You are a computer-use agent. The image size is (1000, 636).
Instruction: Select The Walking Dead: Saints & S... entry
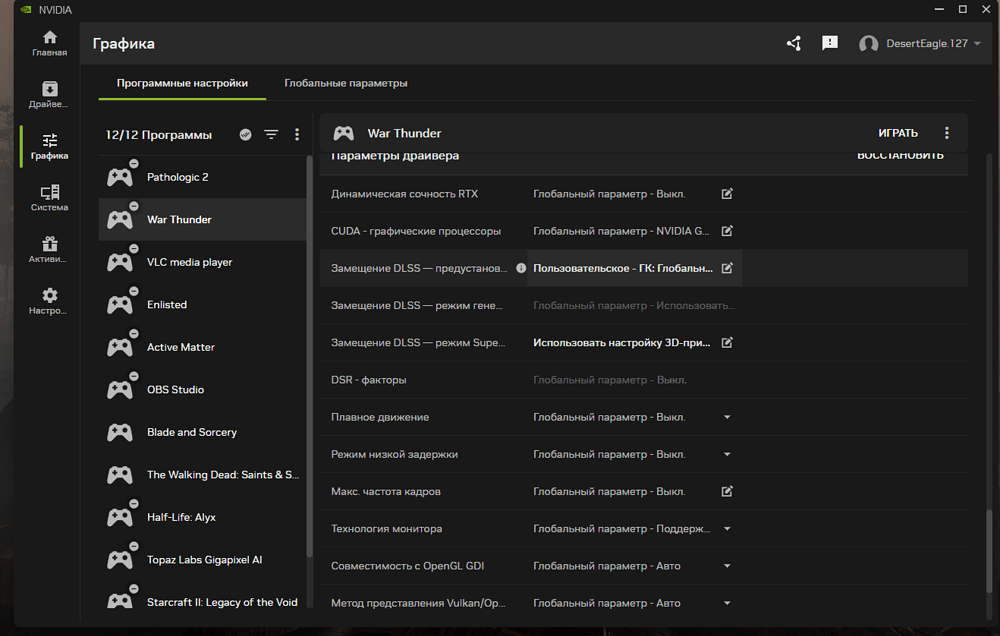click(x=203, y=475)
